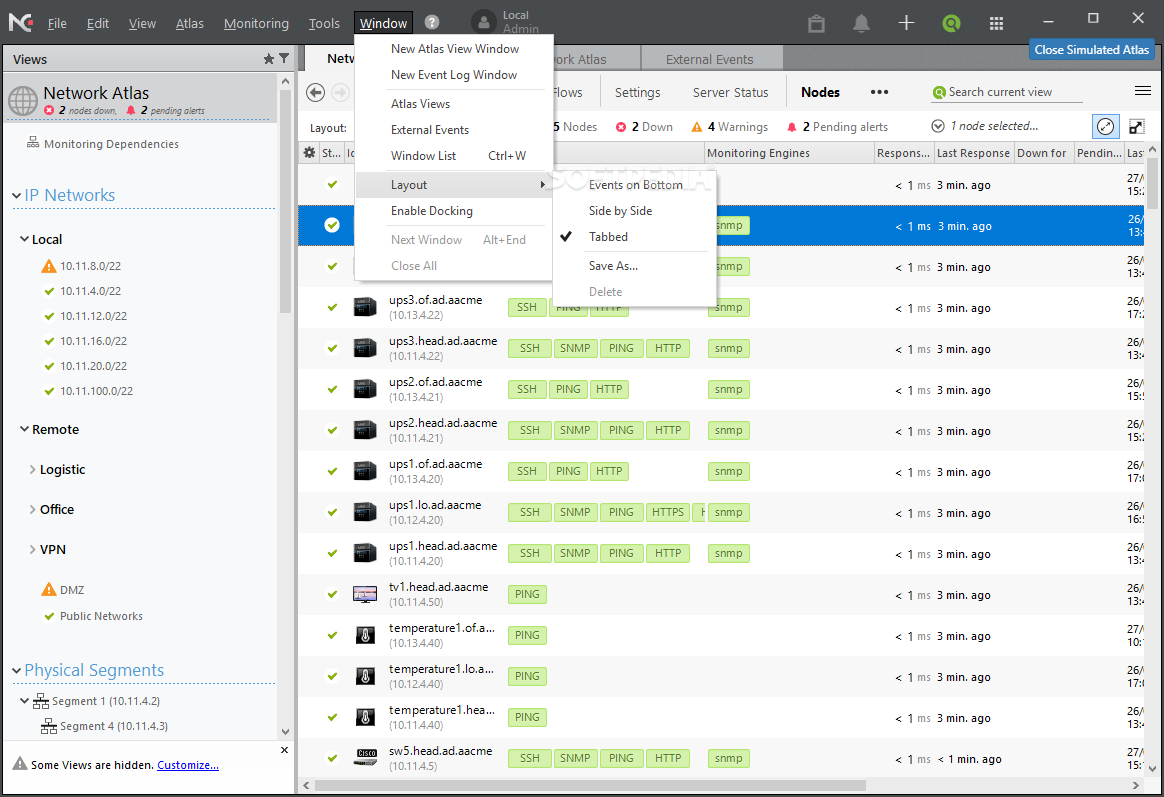Choose New Atlas View Window

[x=454, y=49]
